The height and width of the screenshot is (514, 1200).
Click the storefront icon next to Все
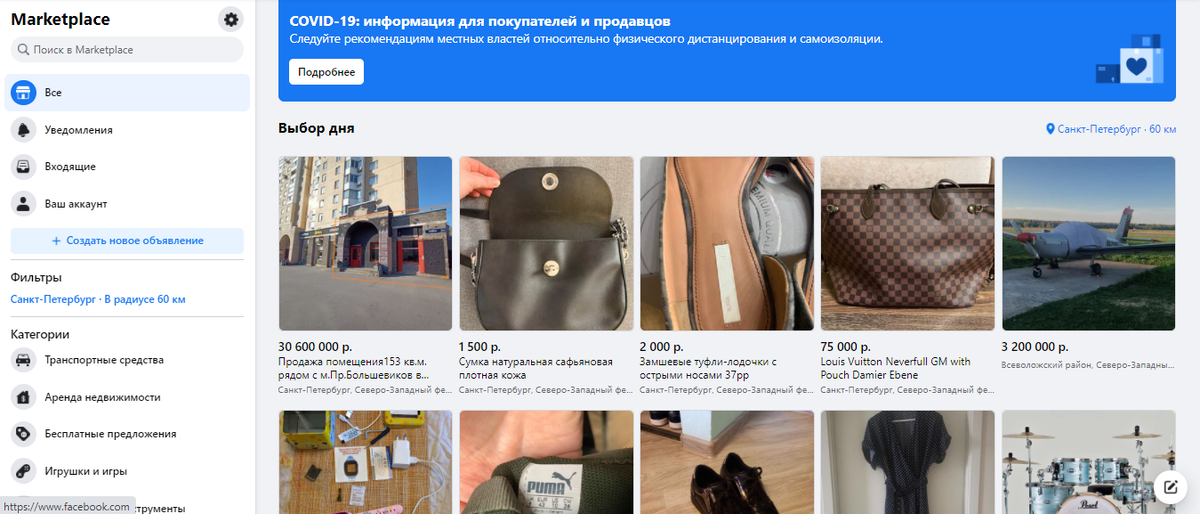(23, 92)
